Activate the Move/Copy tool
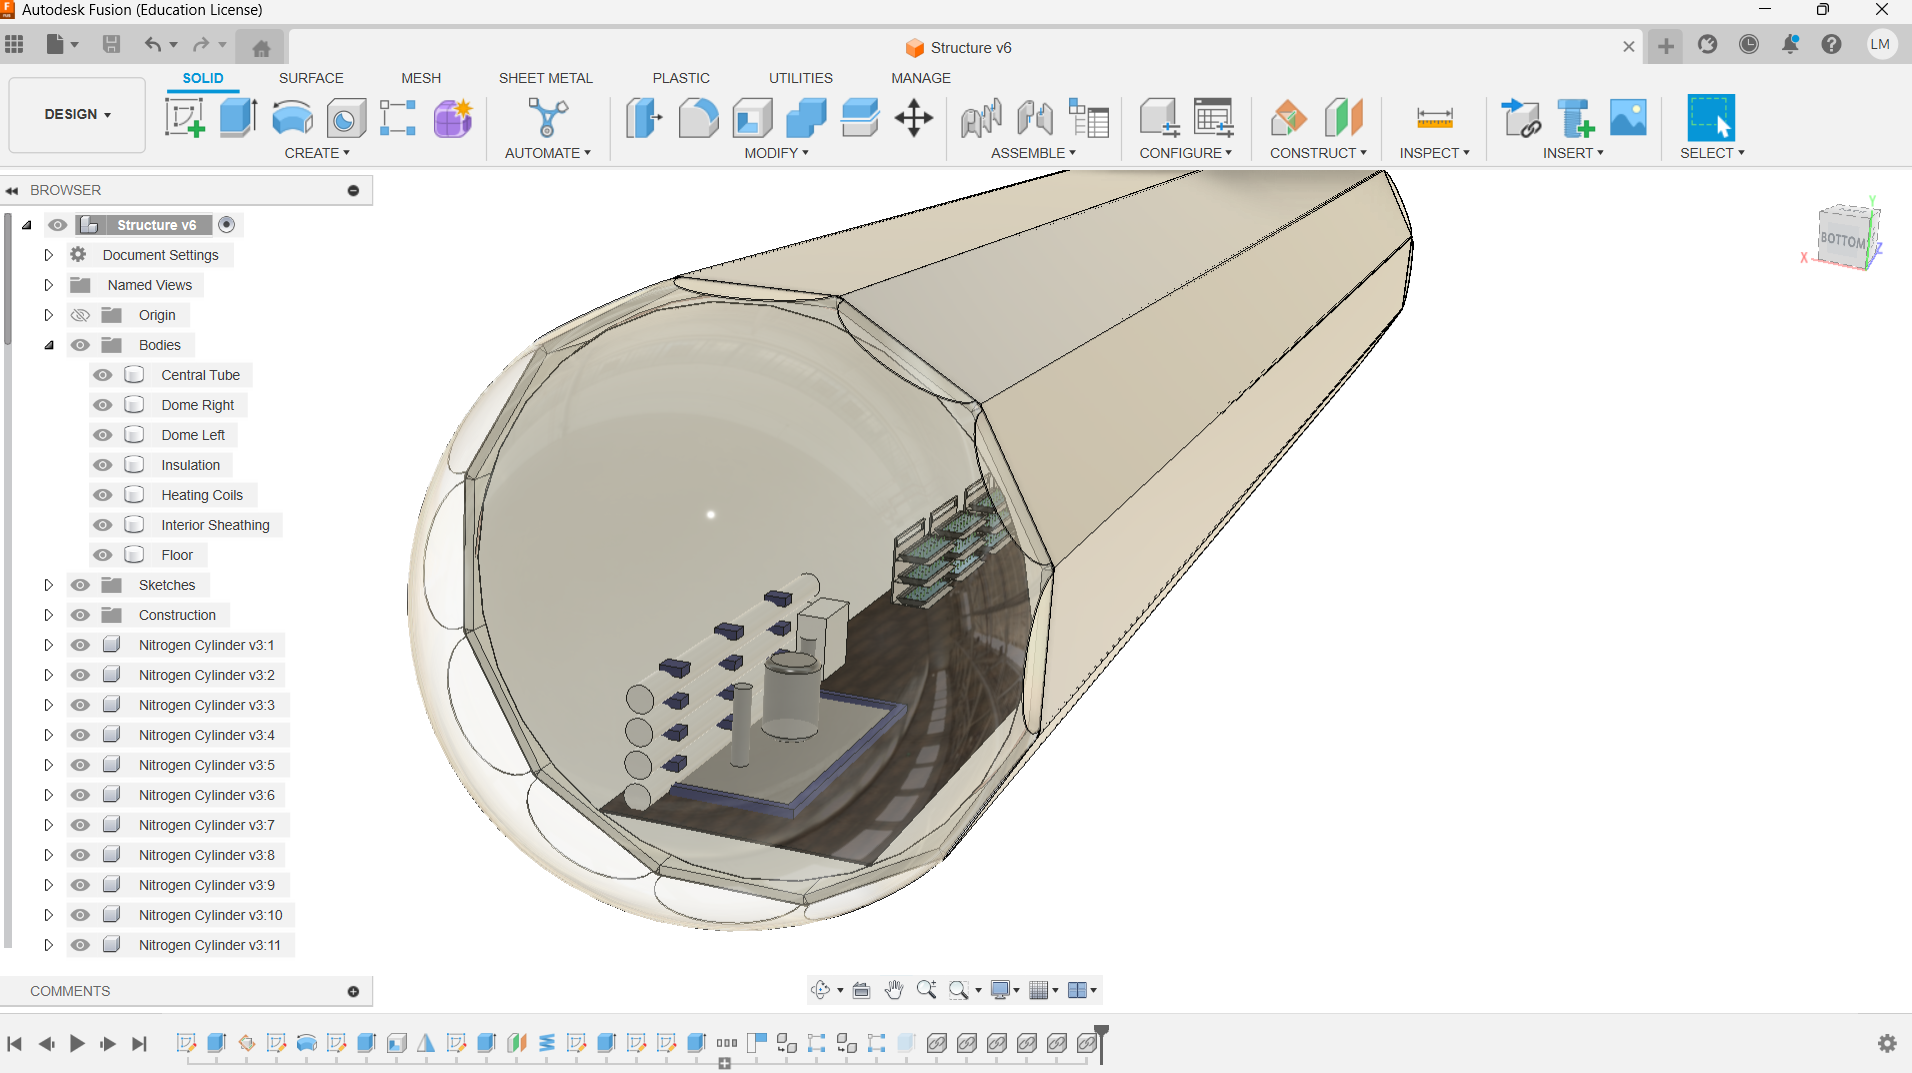Viewport: 1912px width, 1073px height. point(914,118)
